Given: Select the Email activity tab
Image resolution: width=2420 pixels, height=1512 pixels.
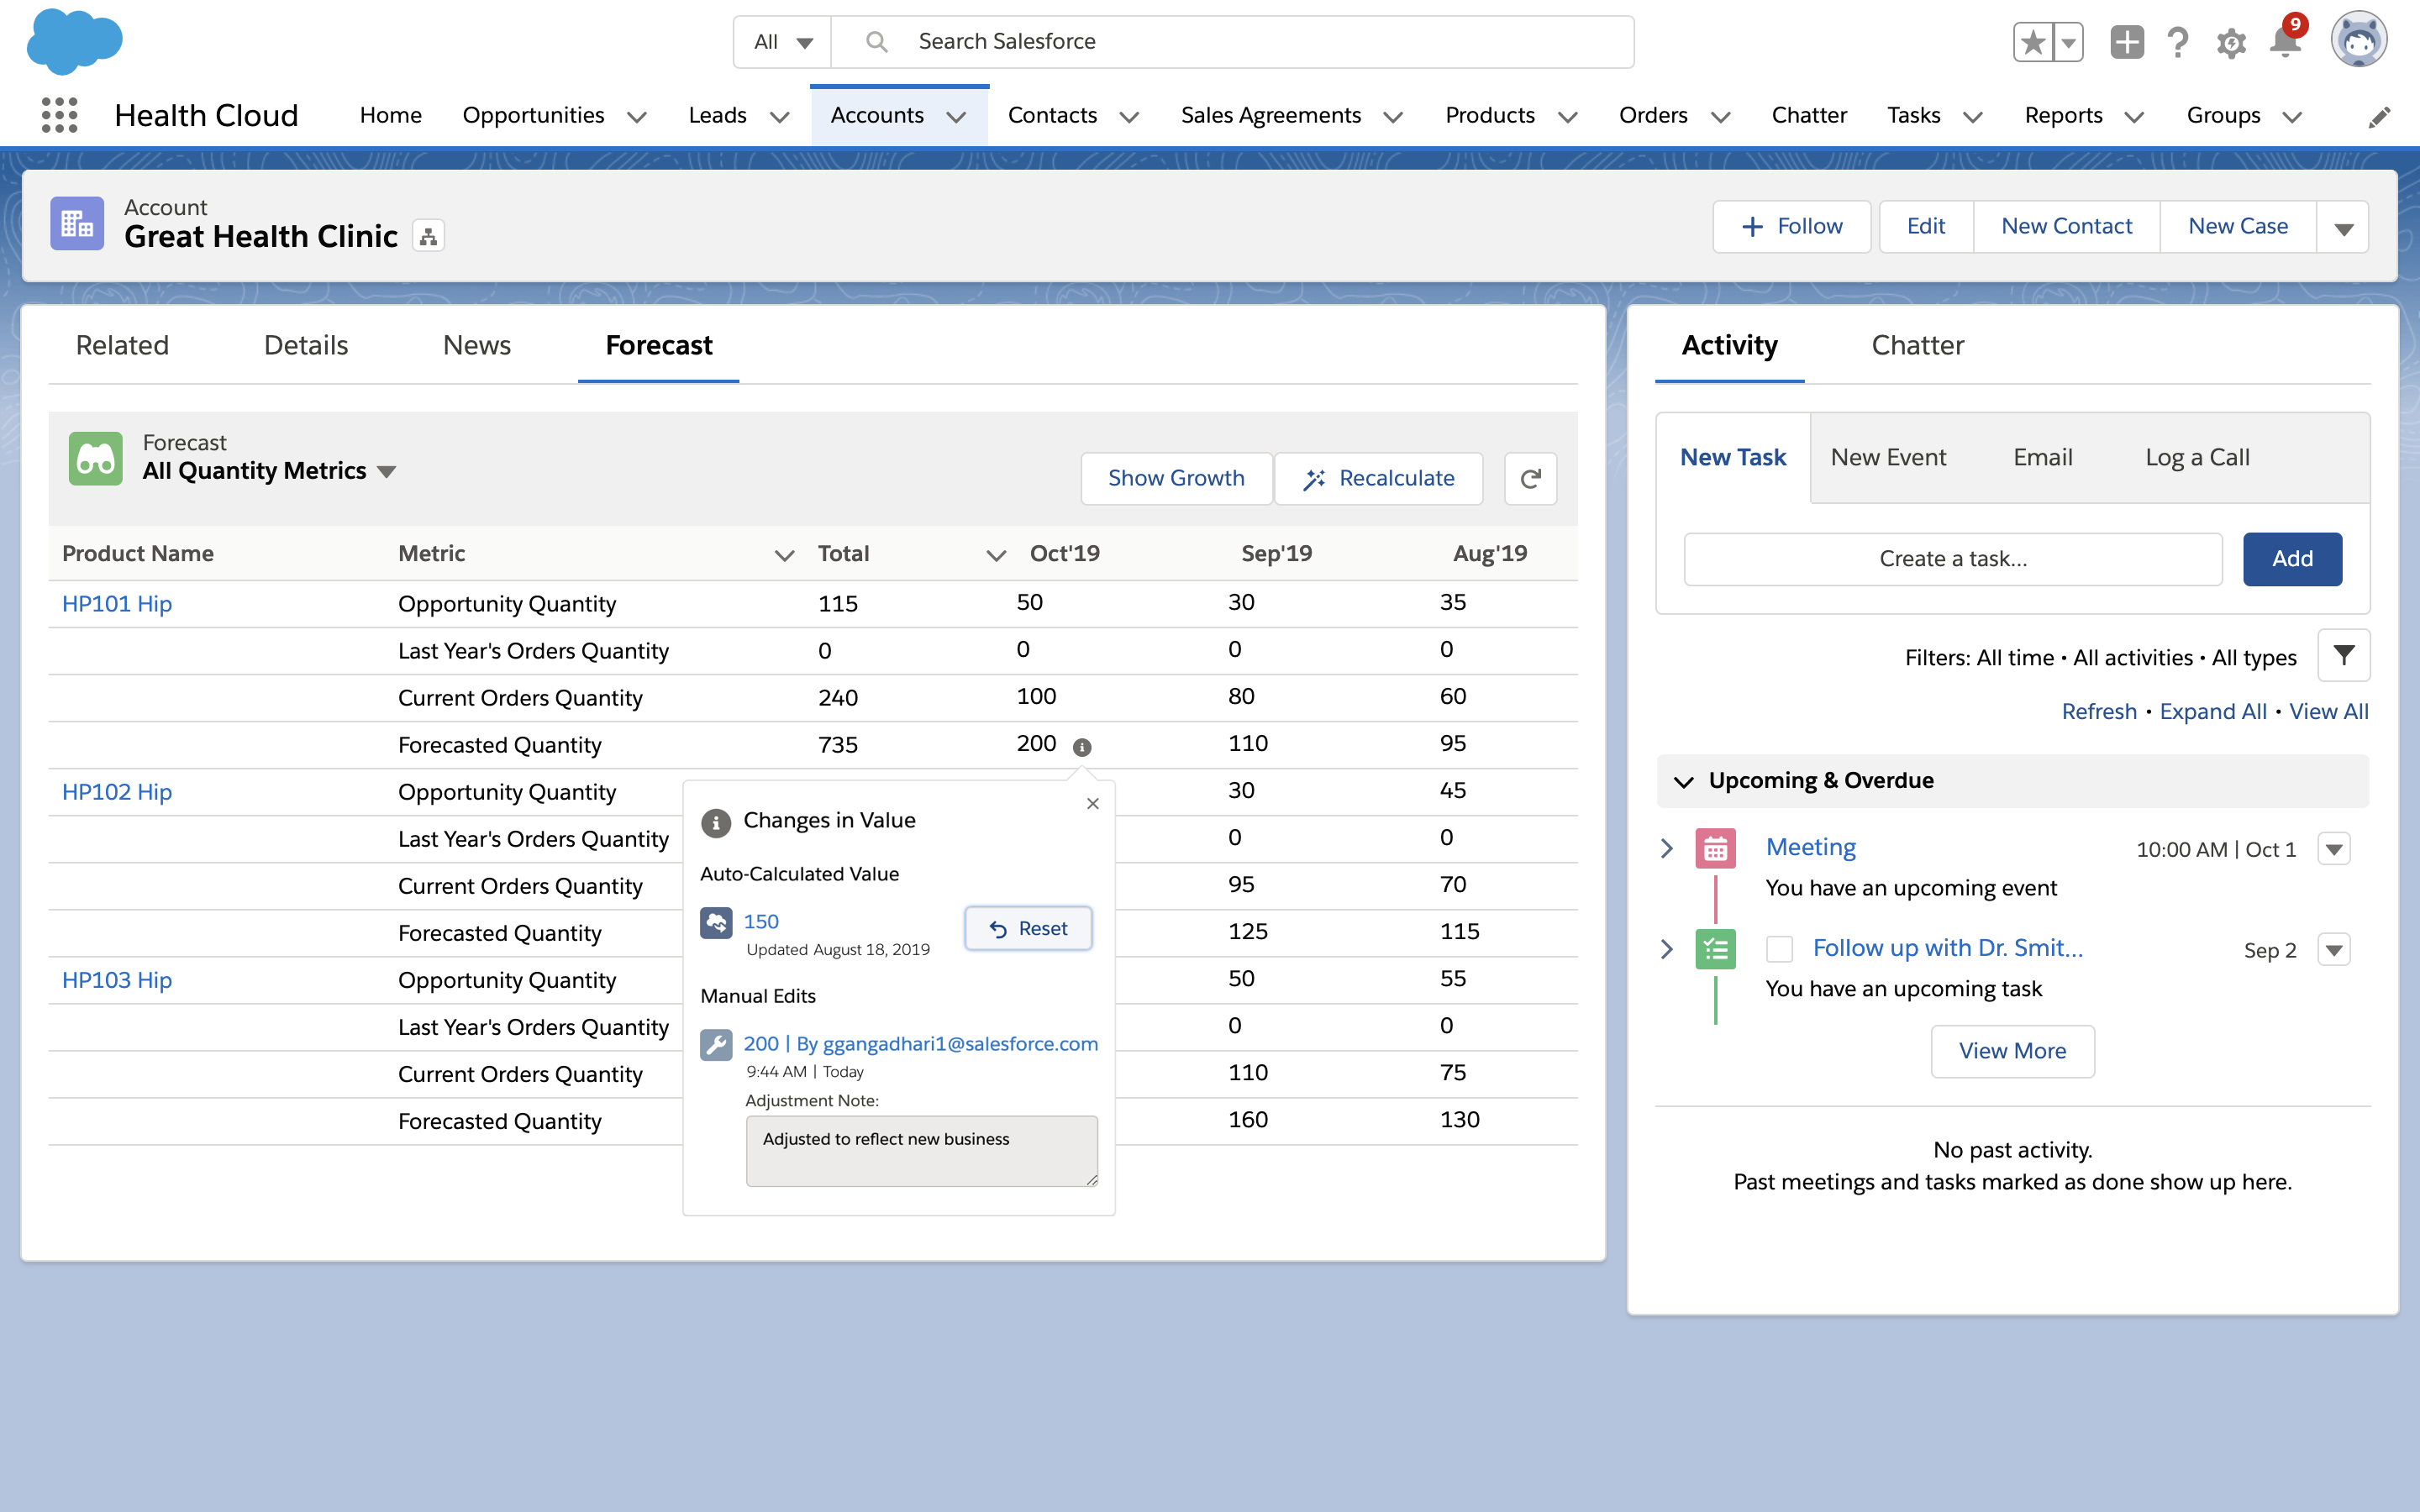Looking at the screenshot, I should point(2043,457).
